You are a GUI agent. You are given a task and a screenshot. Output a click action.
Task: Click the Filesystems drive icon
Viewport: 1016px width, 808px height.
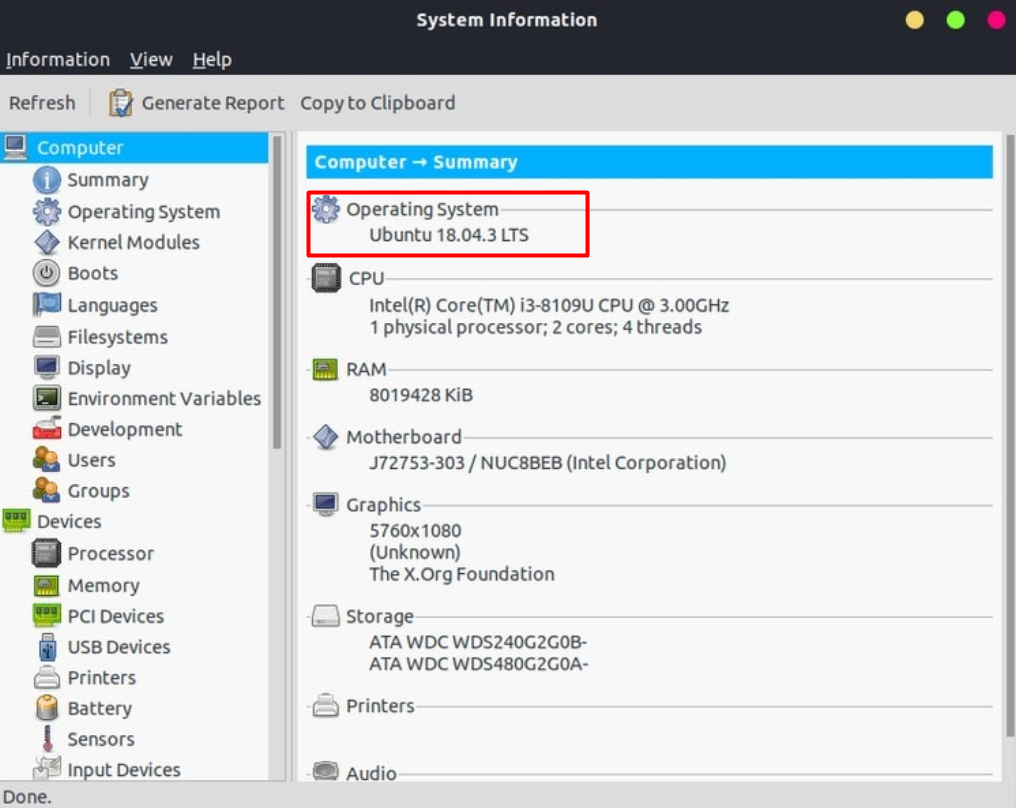(47, 337)
